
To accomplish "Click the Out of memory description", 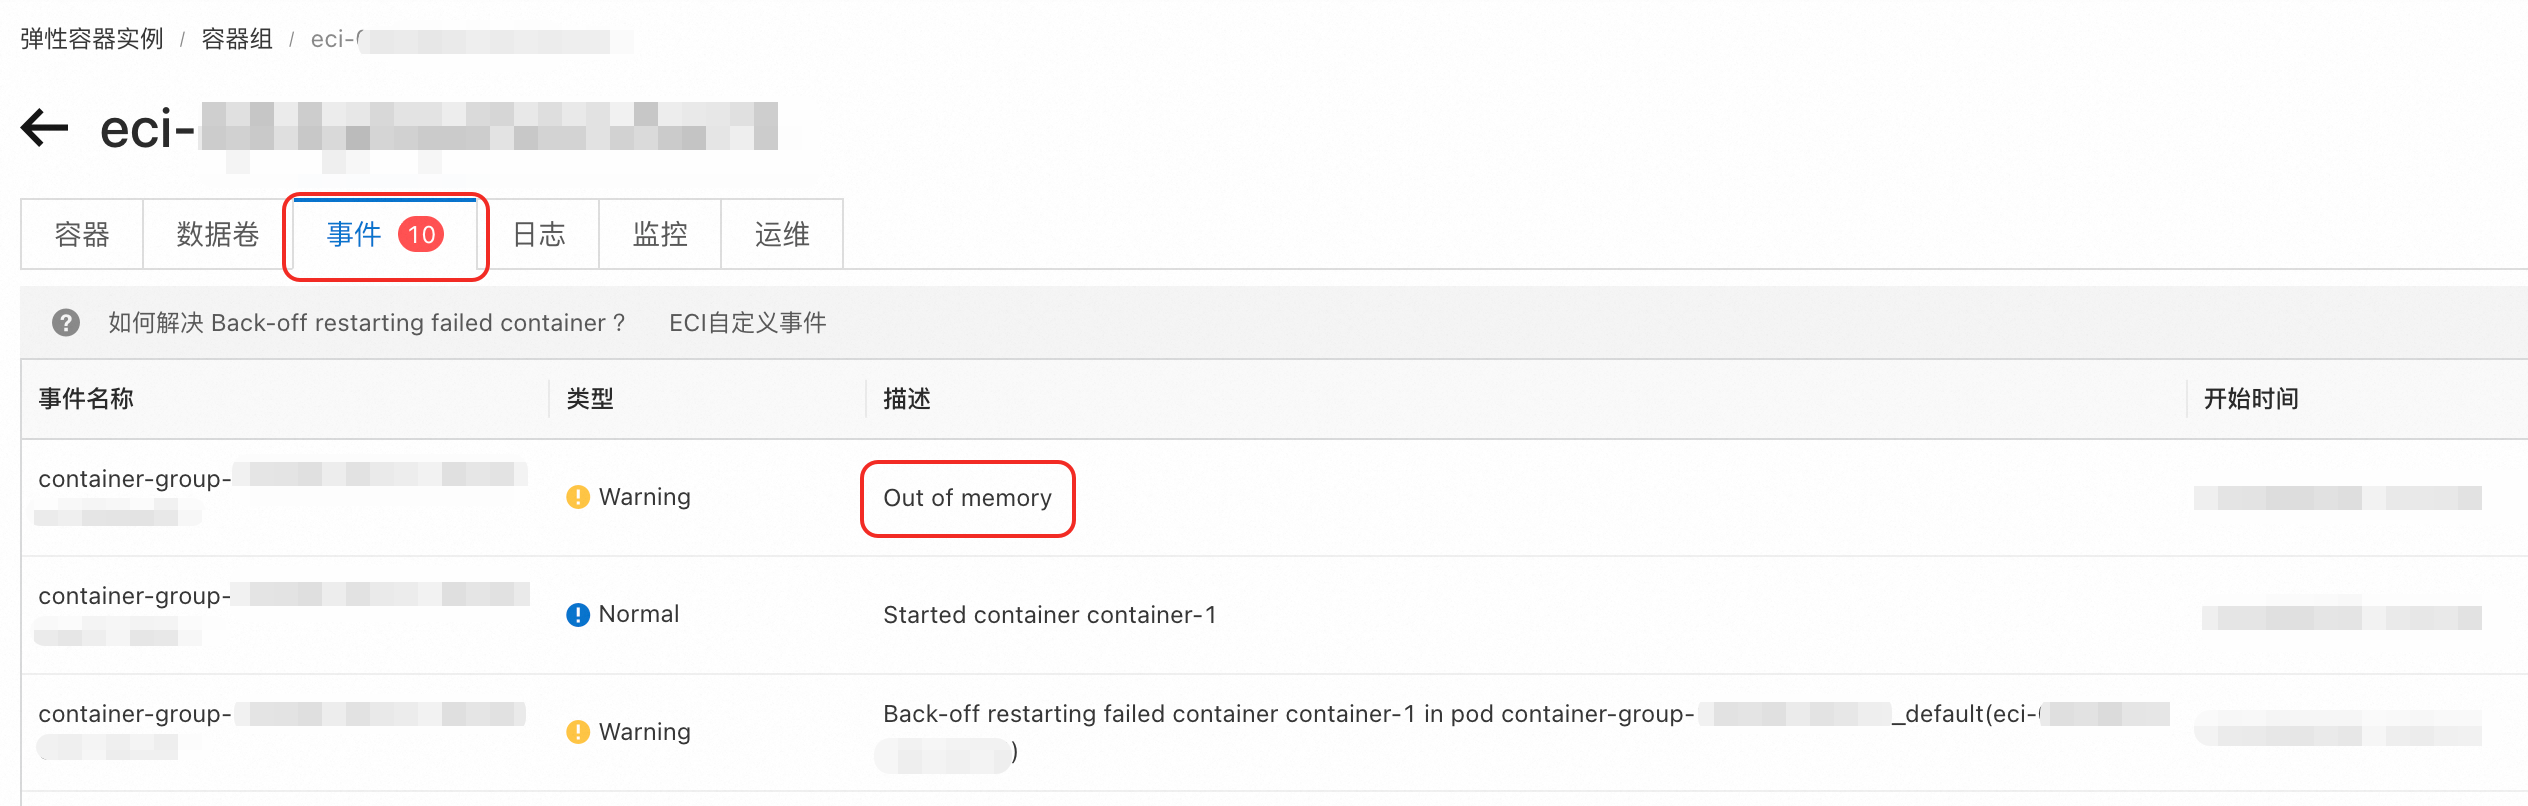I will click(x=967, y=498).
